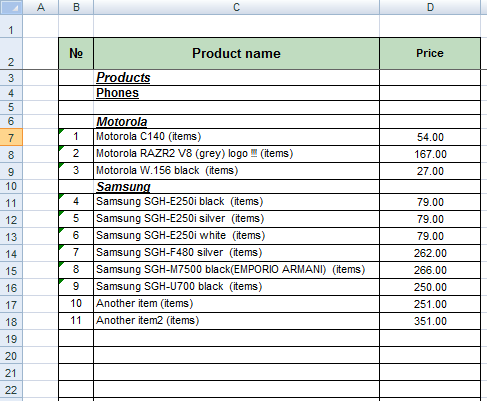The height and width of the screenshot is (401, 487).
Task: Click number cell '10' in Another item row
Action: tap(76, 304)
